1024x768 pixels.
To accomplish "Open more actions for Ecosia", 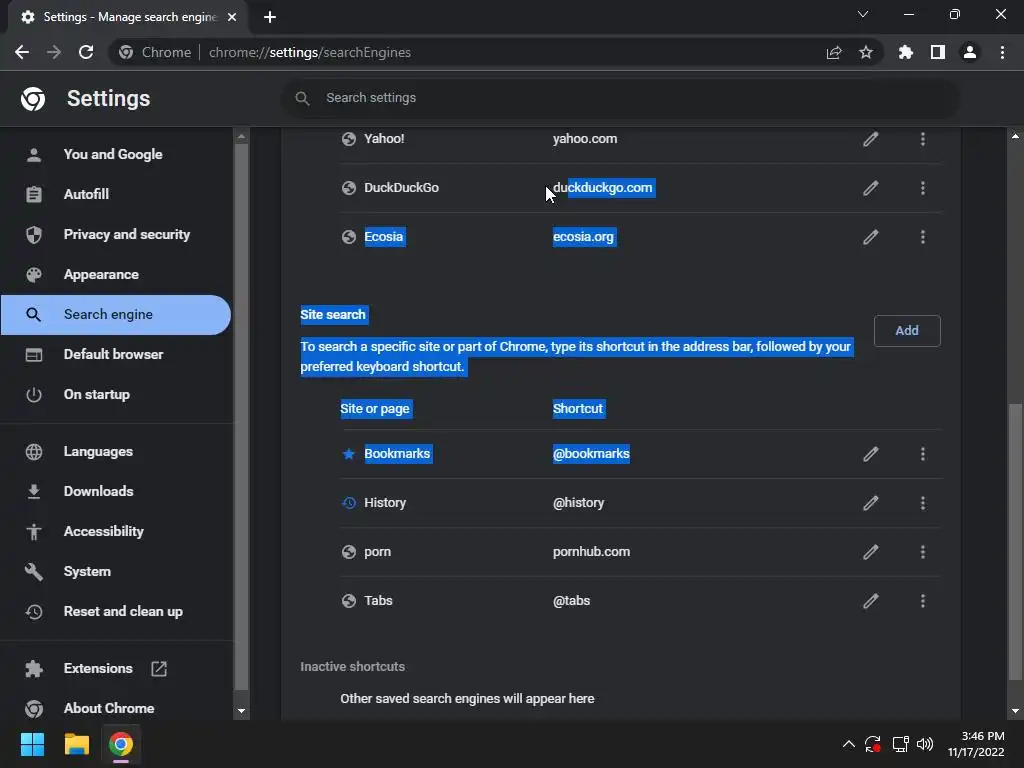I will click(923, 237).
